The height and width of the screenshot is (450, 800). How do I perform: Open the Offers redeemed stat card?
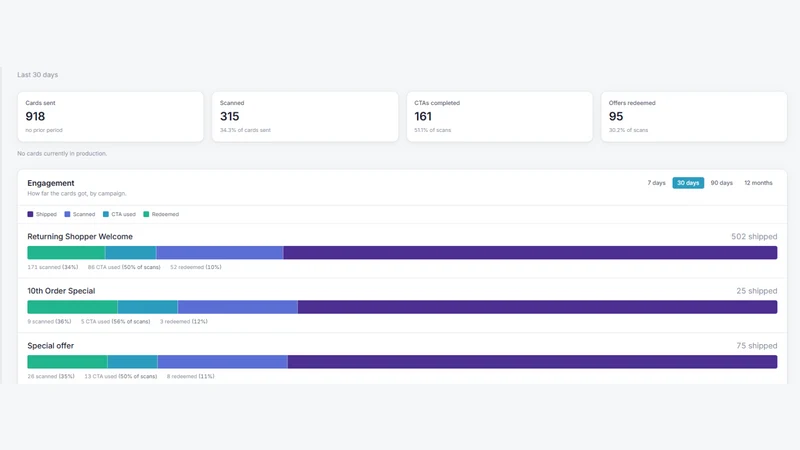694,117
